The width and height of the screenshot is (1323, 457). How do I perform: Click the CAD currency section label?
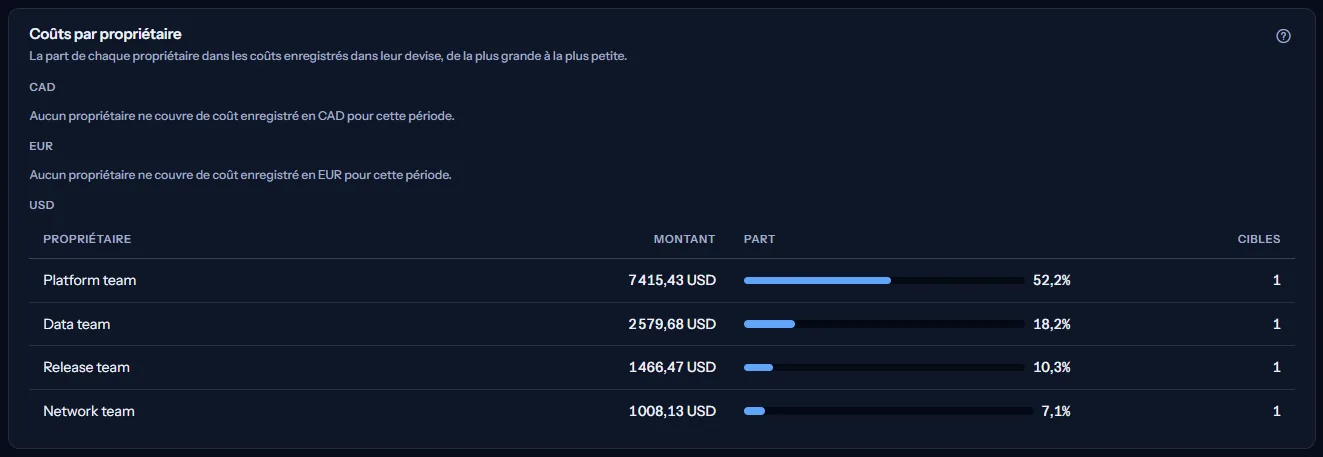[x=42, y=87]
